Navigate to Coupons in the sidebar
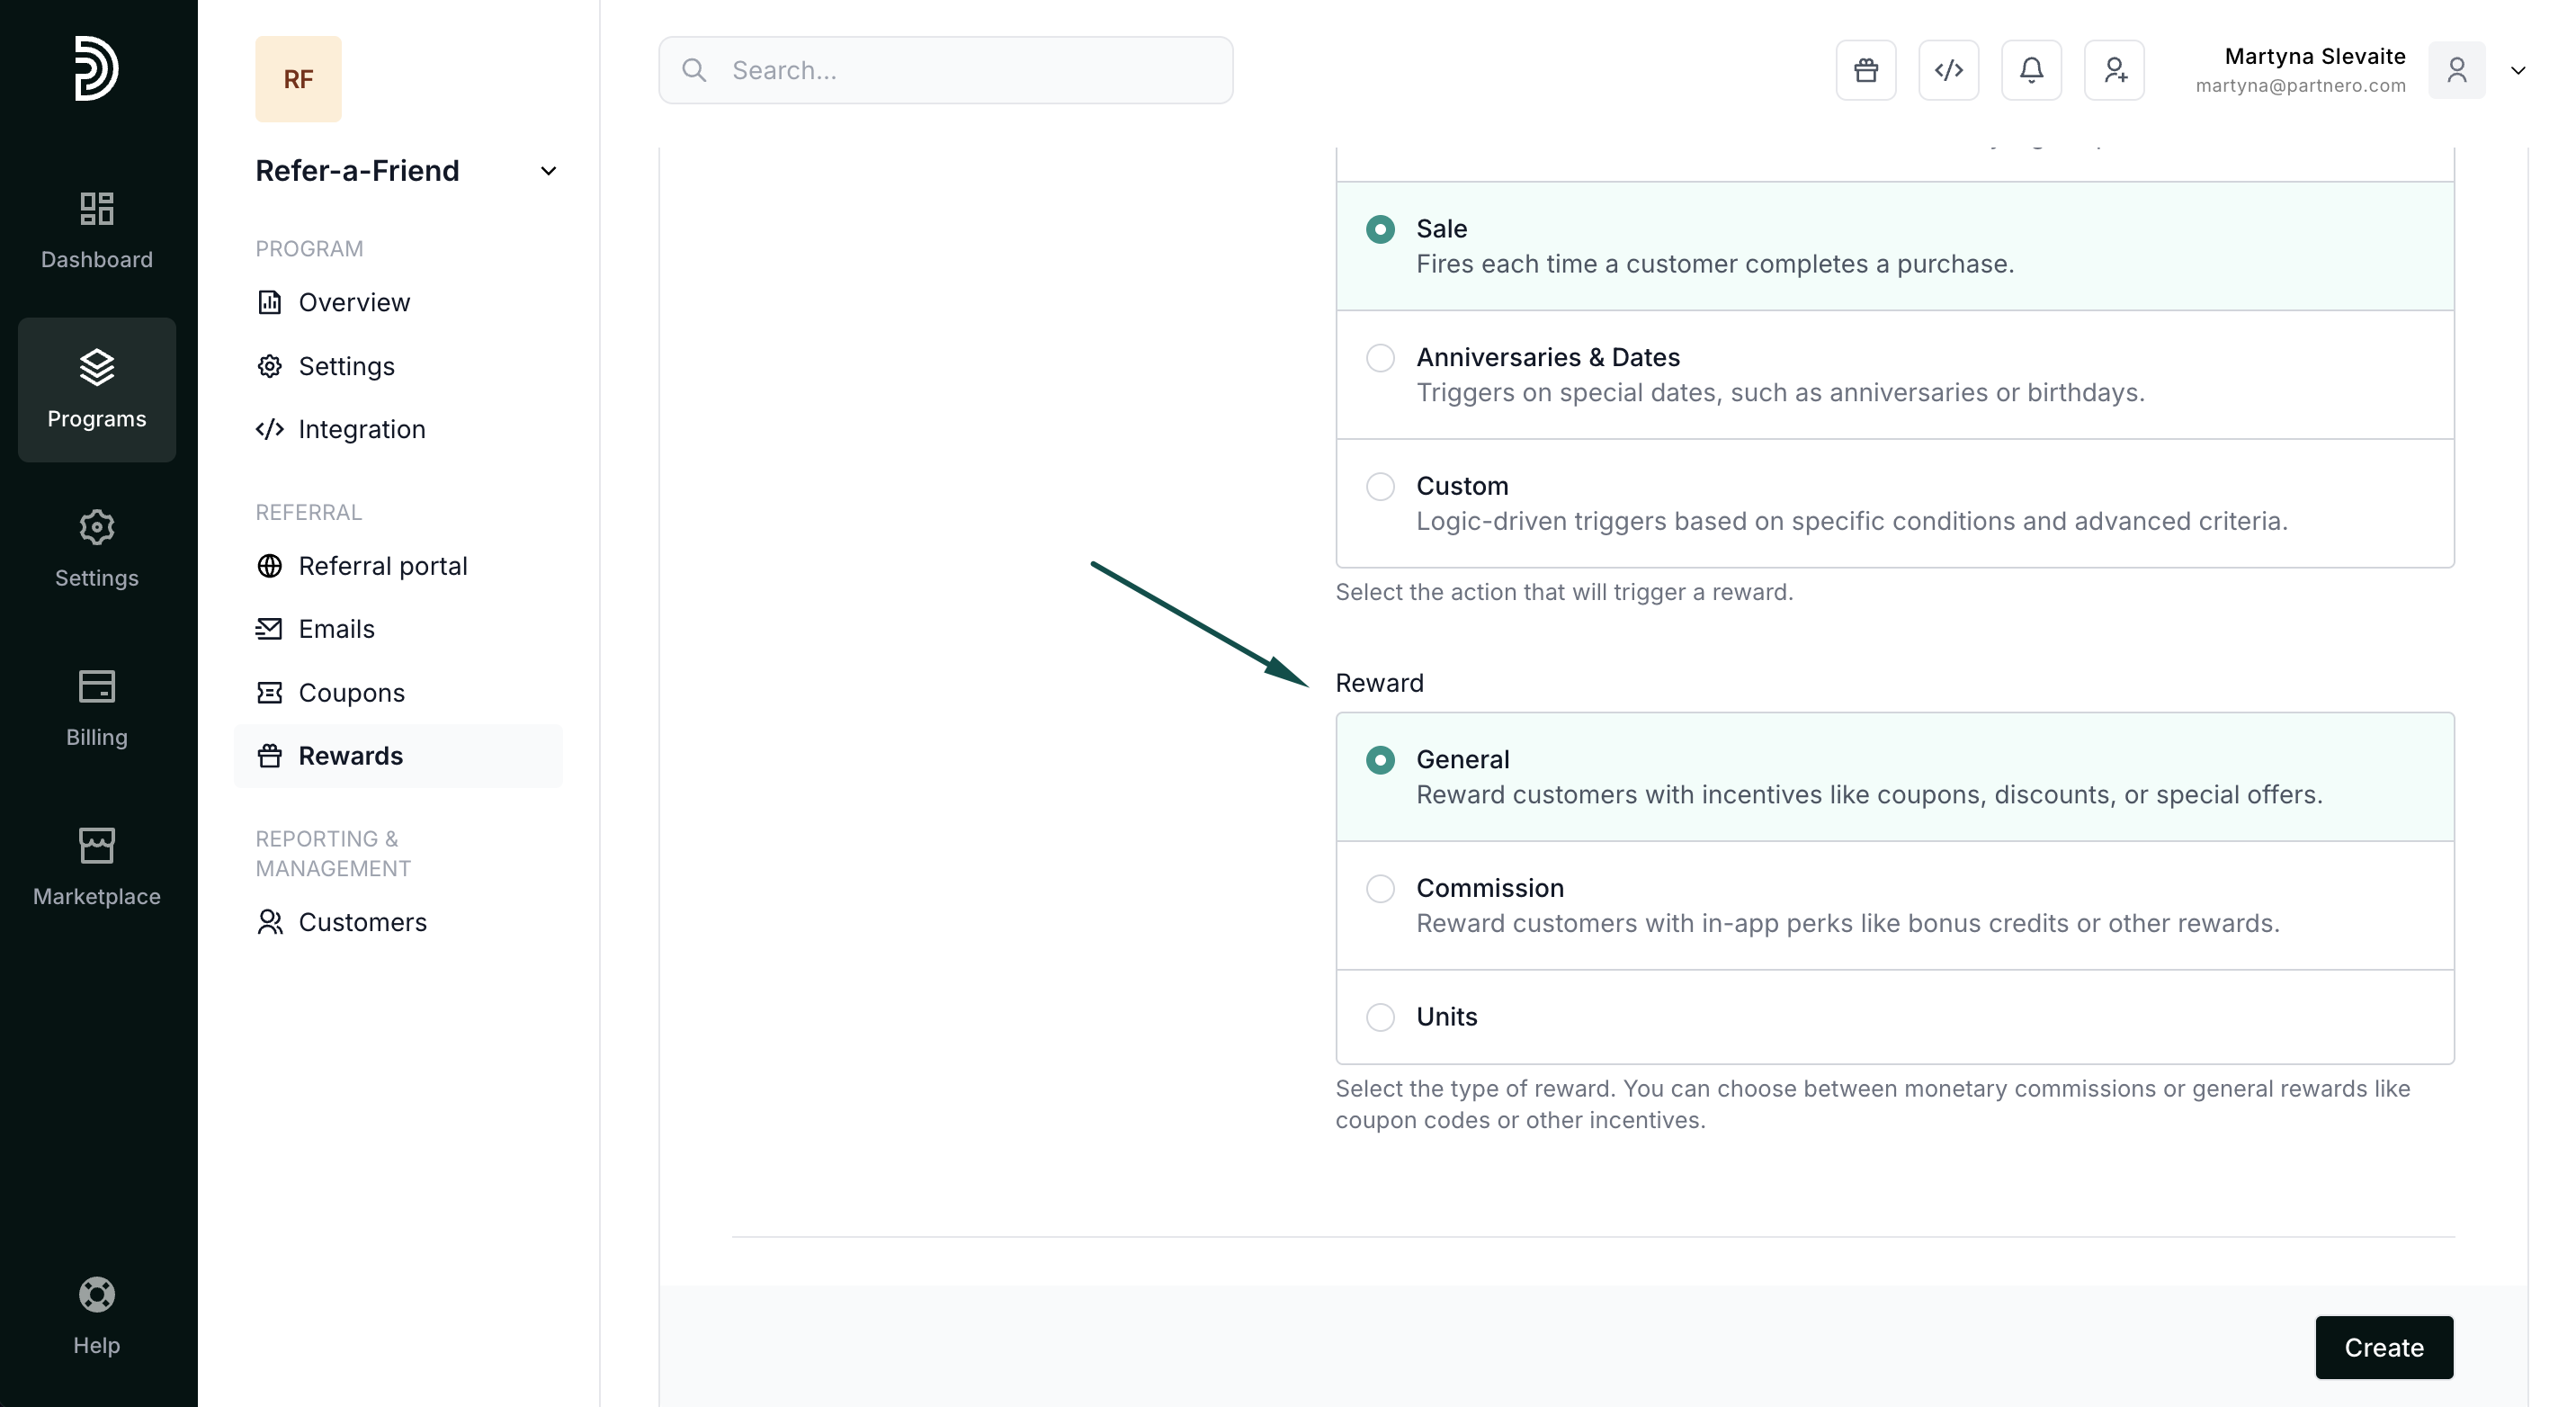Viewport: 2576px width, 1407px height. tap(351, 693)
